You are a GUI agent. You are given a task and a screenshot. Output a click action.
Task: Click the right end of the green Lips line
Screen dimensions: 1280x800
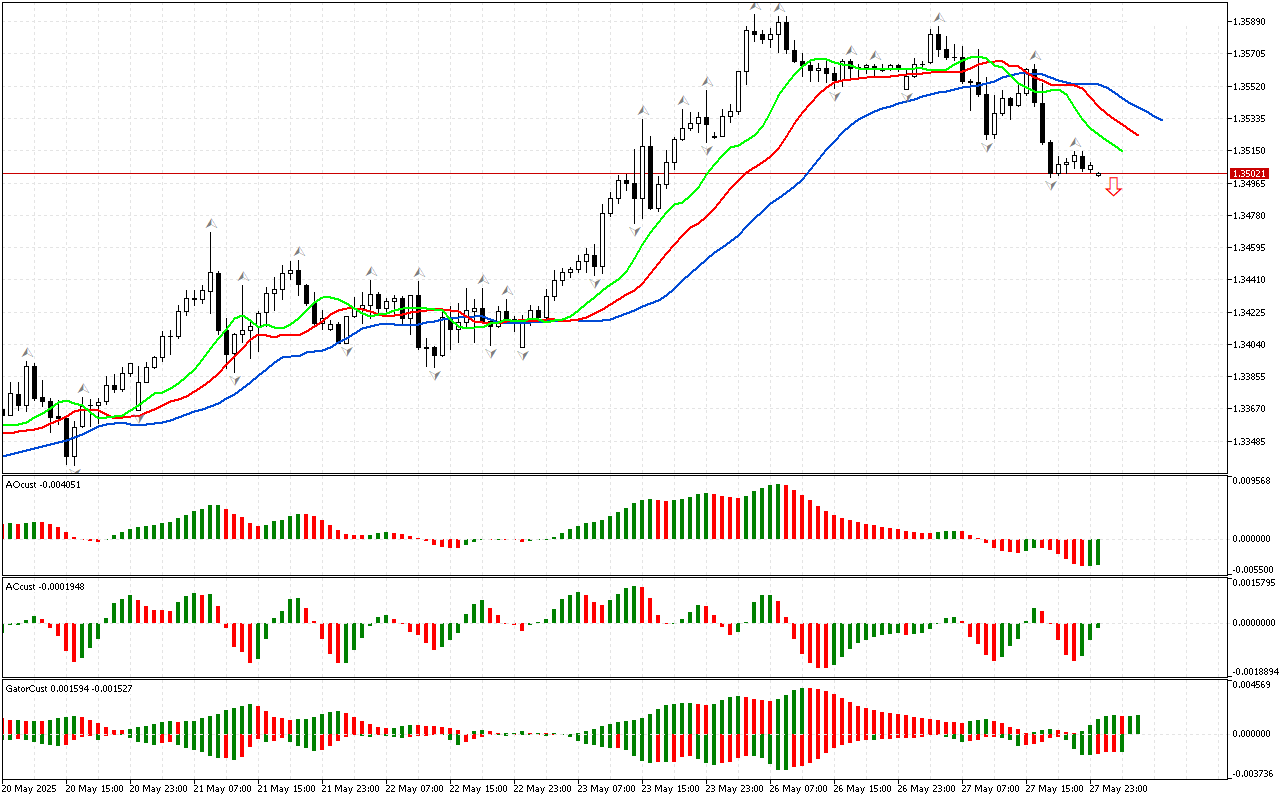click(1121, 151)
